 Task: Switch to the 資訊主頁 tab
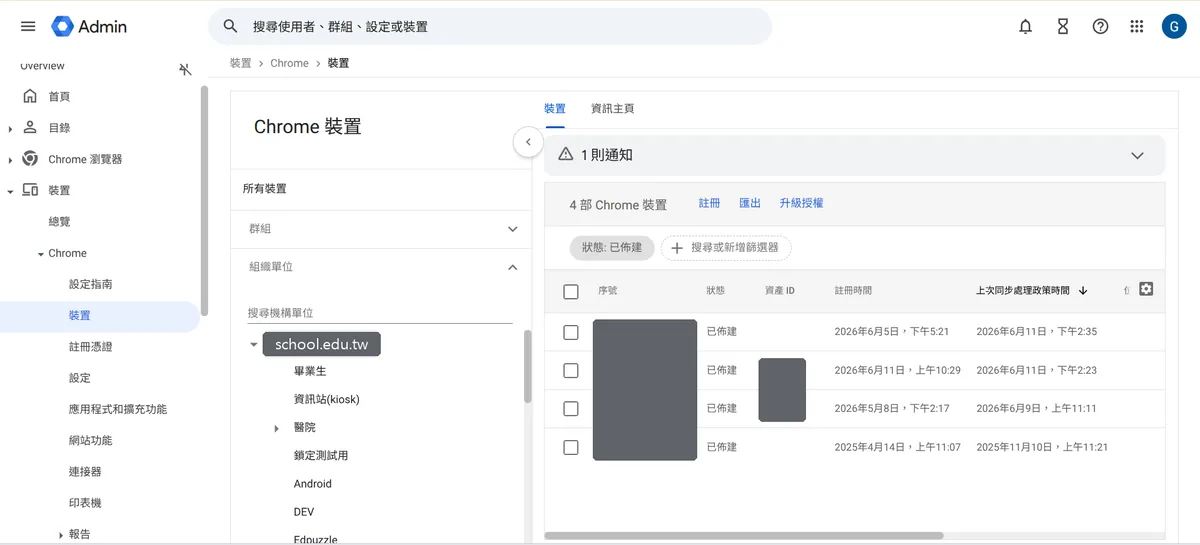[x=612, y=108]
